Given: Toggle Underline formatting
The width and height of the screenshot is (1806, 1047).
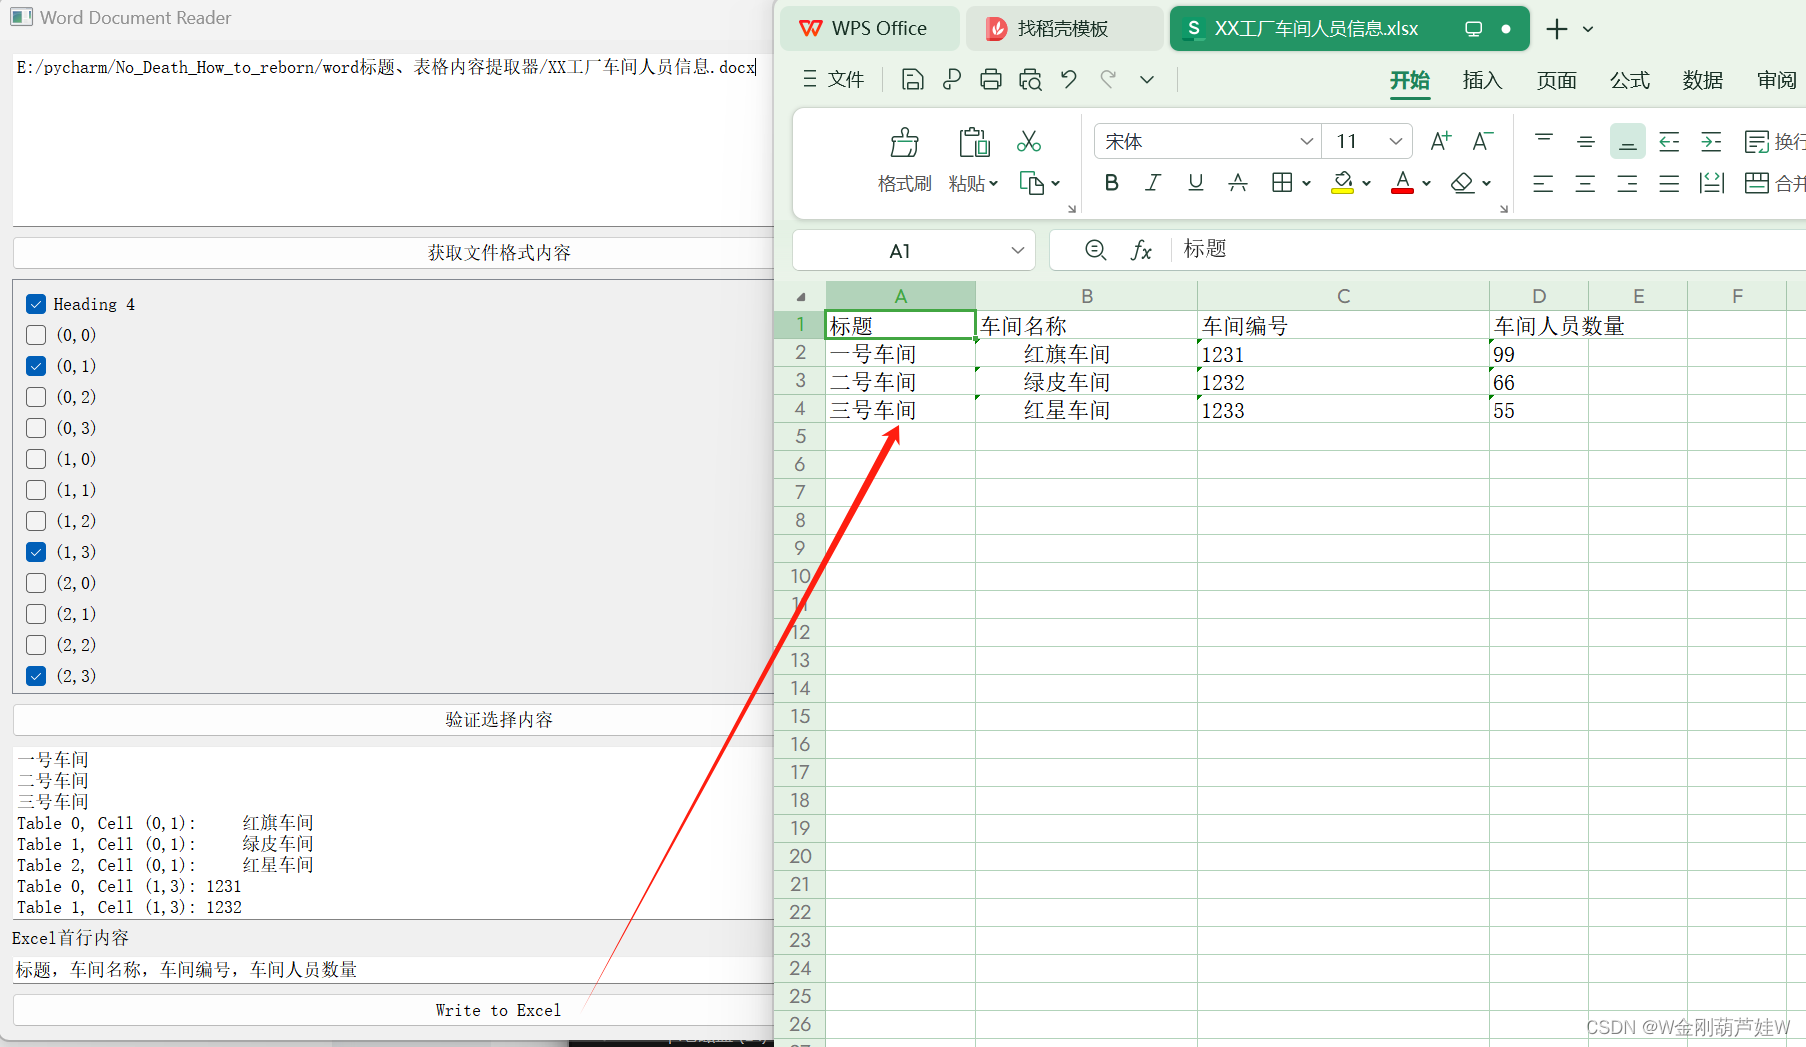Looking at the screenshot, I should pyautogui.click(x=1195, y=183).
